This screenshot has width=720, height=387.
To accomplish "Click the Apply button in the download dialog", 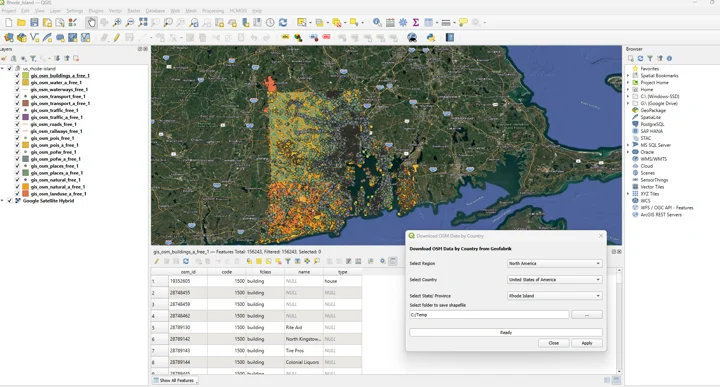I will (587, 343).
